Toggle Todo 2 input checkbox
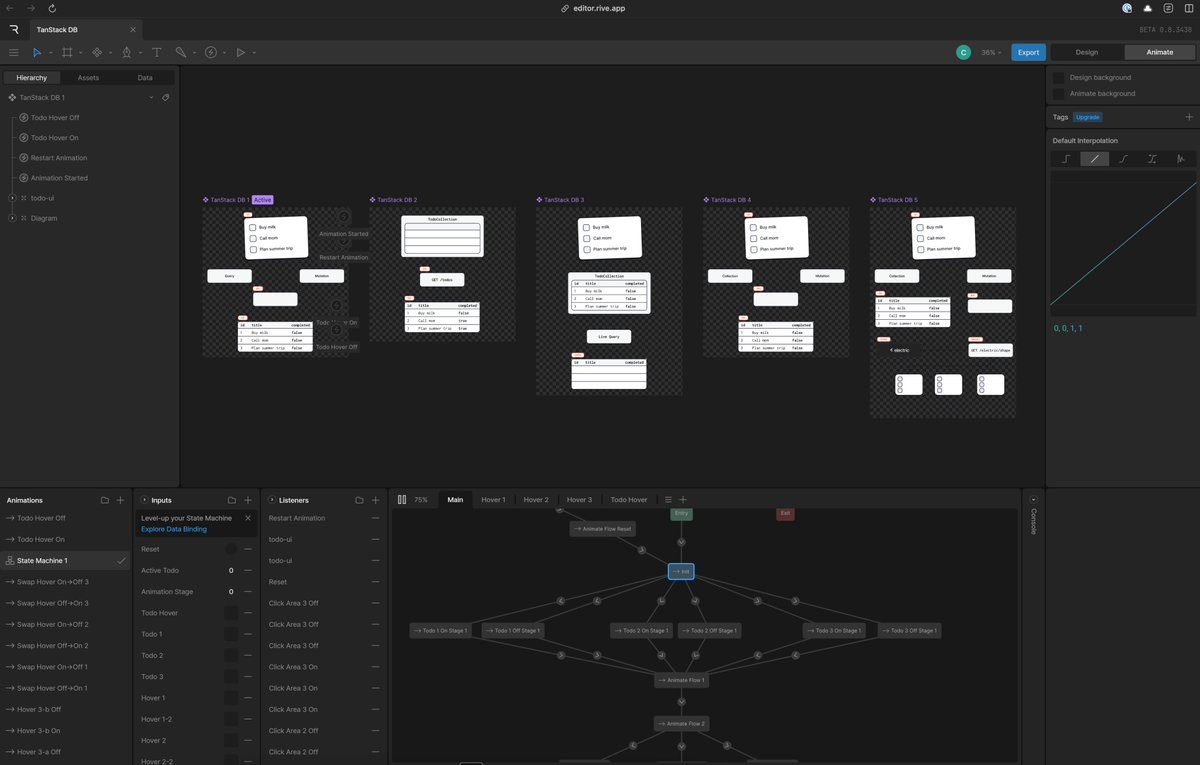Image resolution: width=1200 pixels, height=765 pixels. 231,655
